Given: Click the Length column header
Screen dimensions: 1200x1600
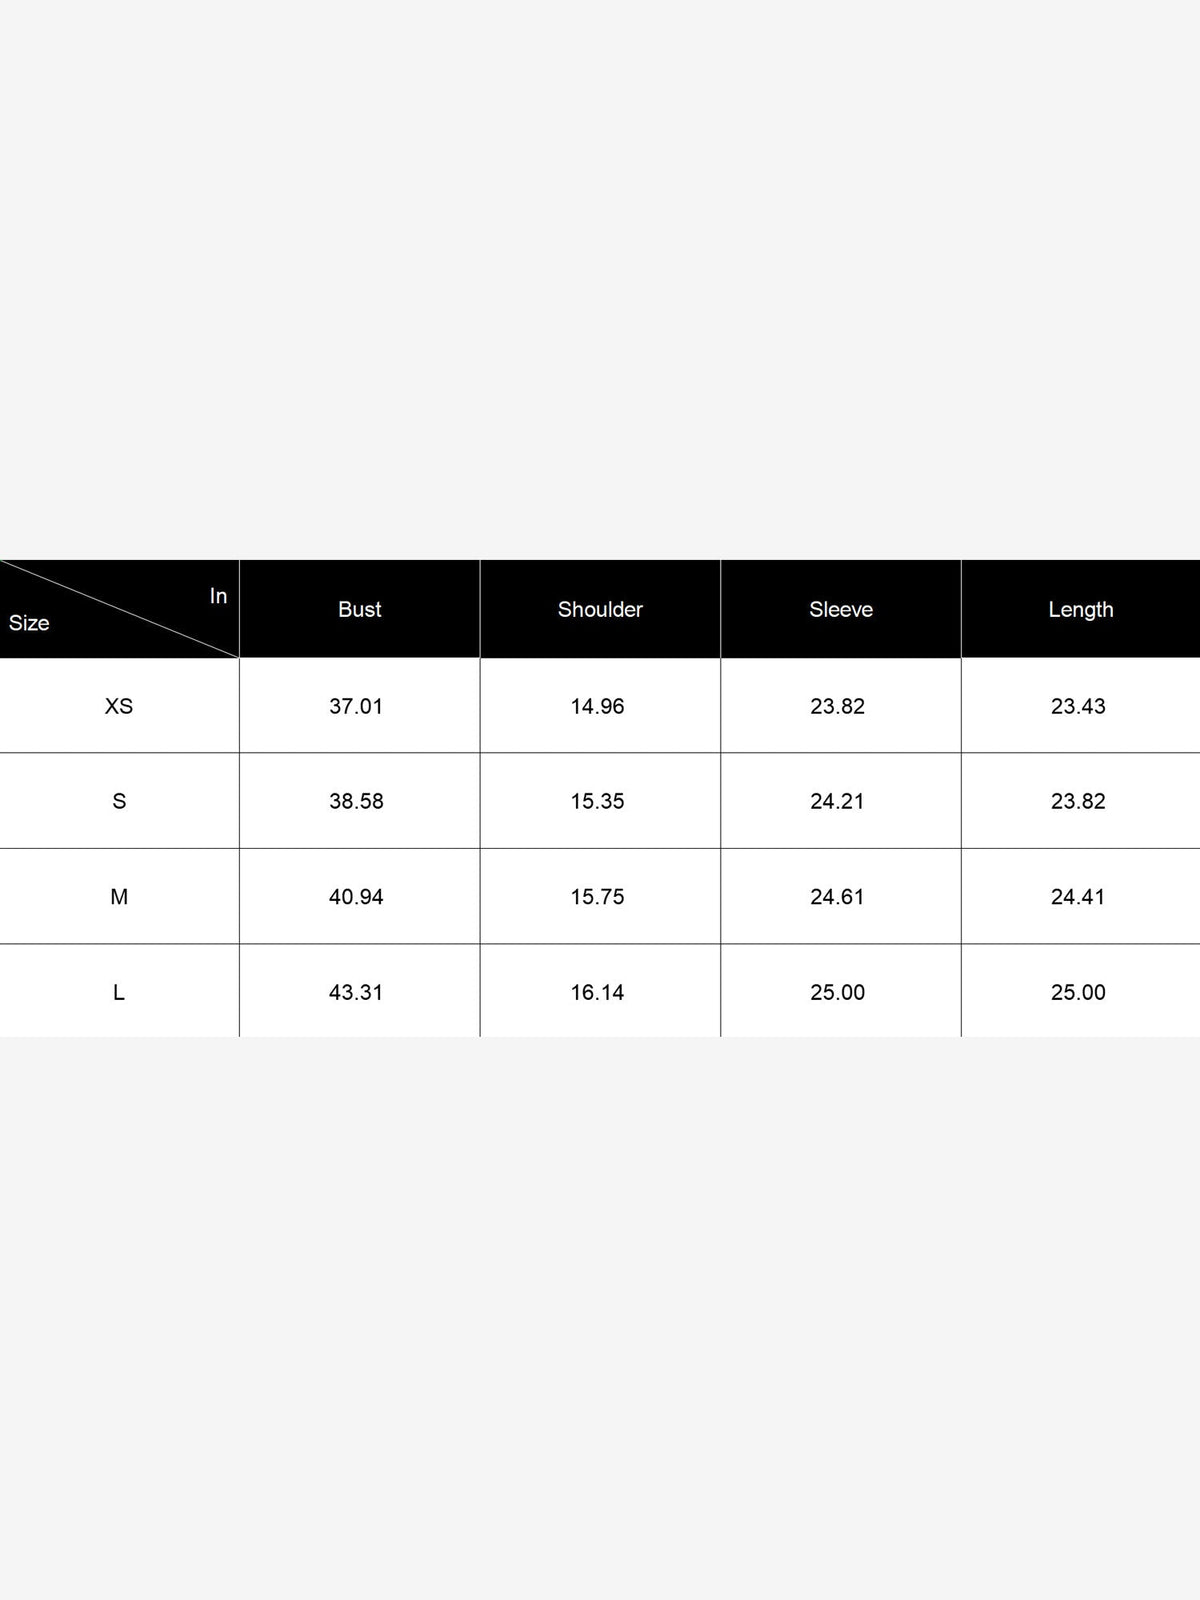Looking at the screenshot, I should click(1081, 609).
